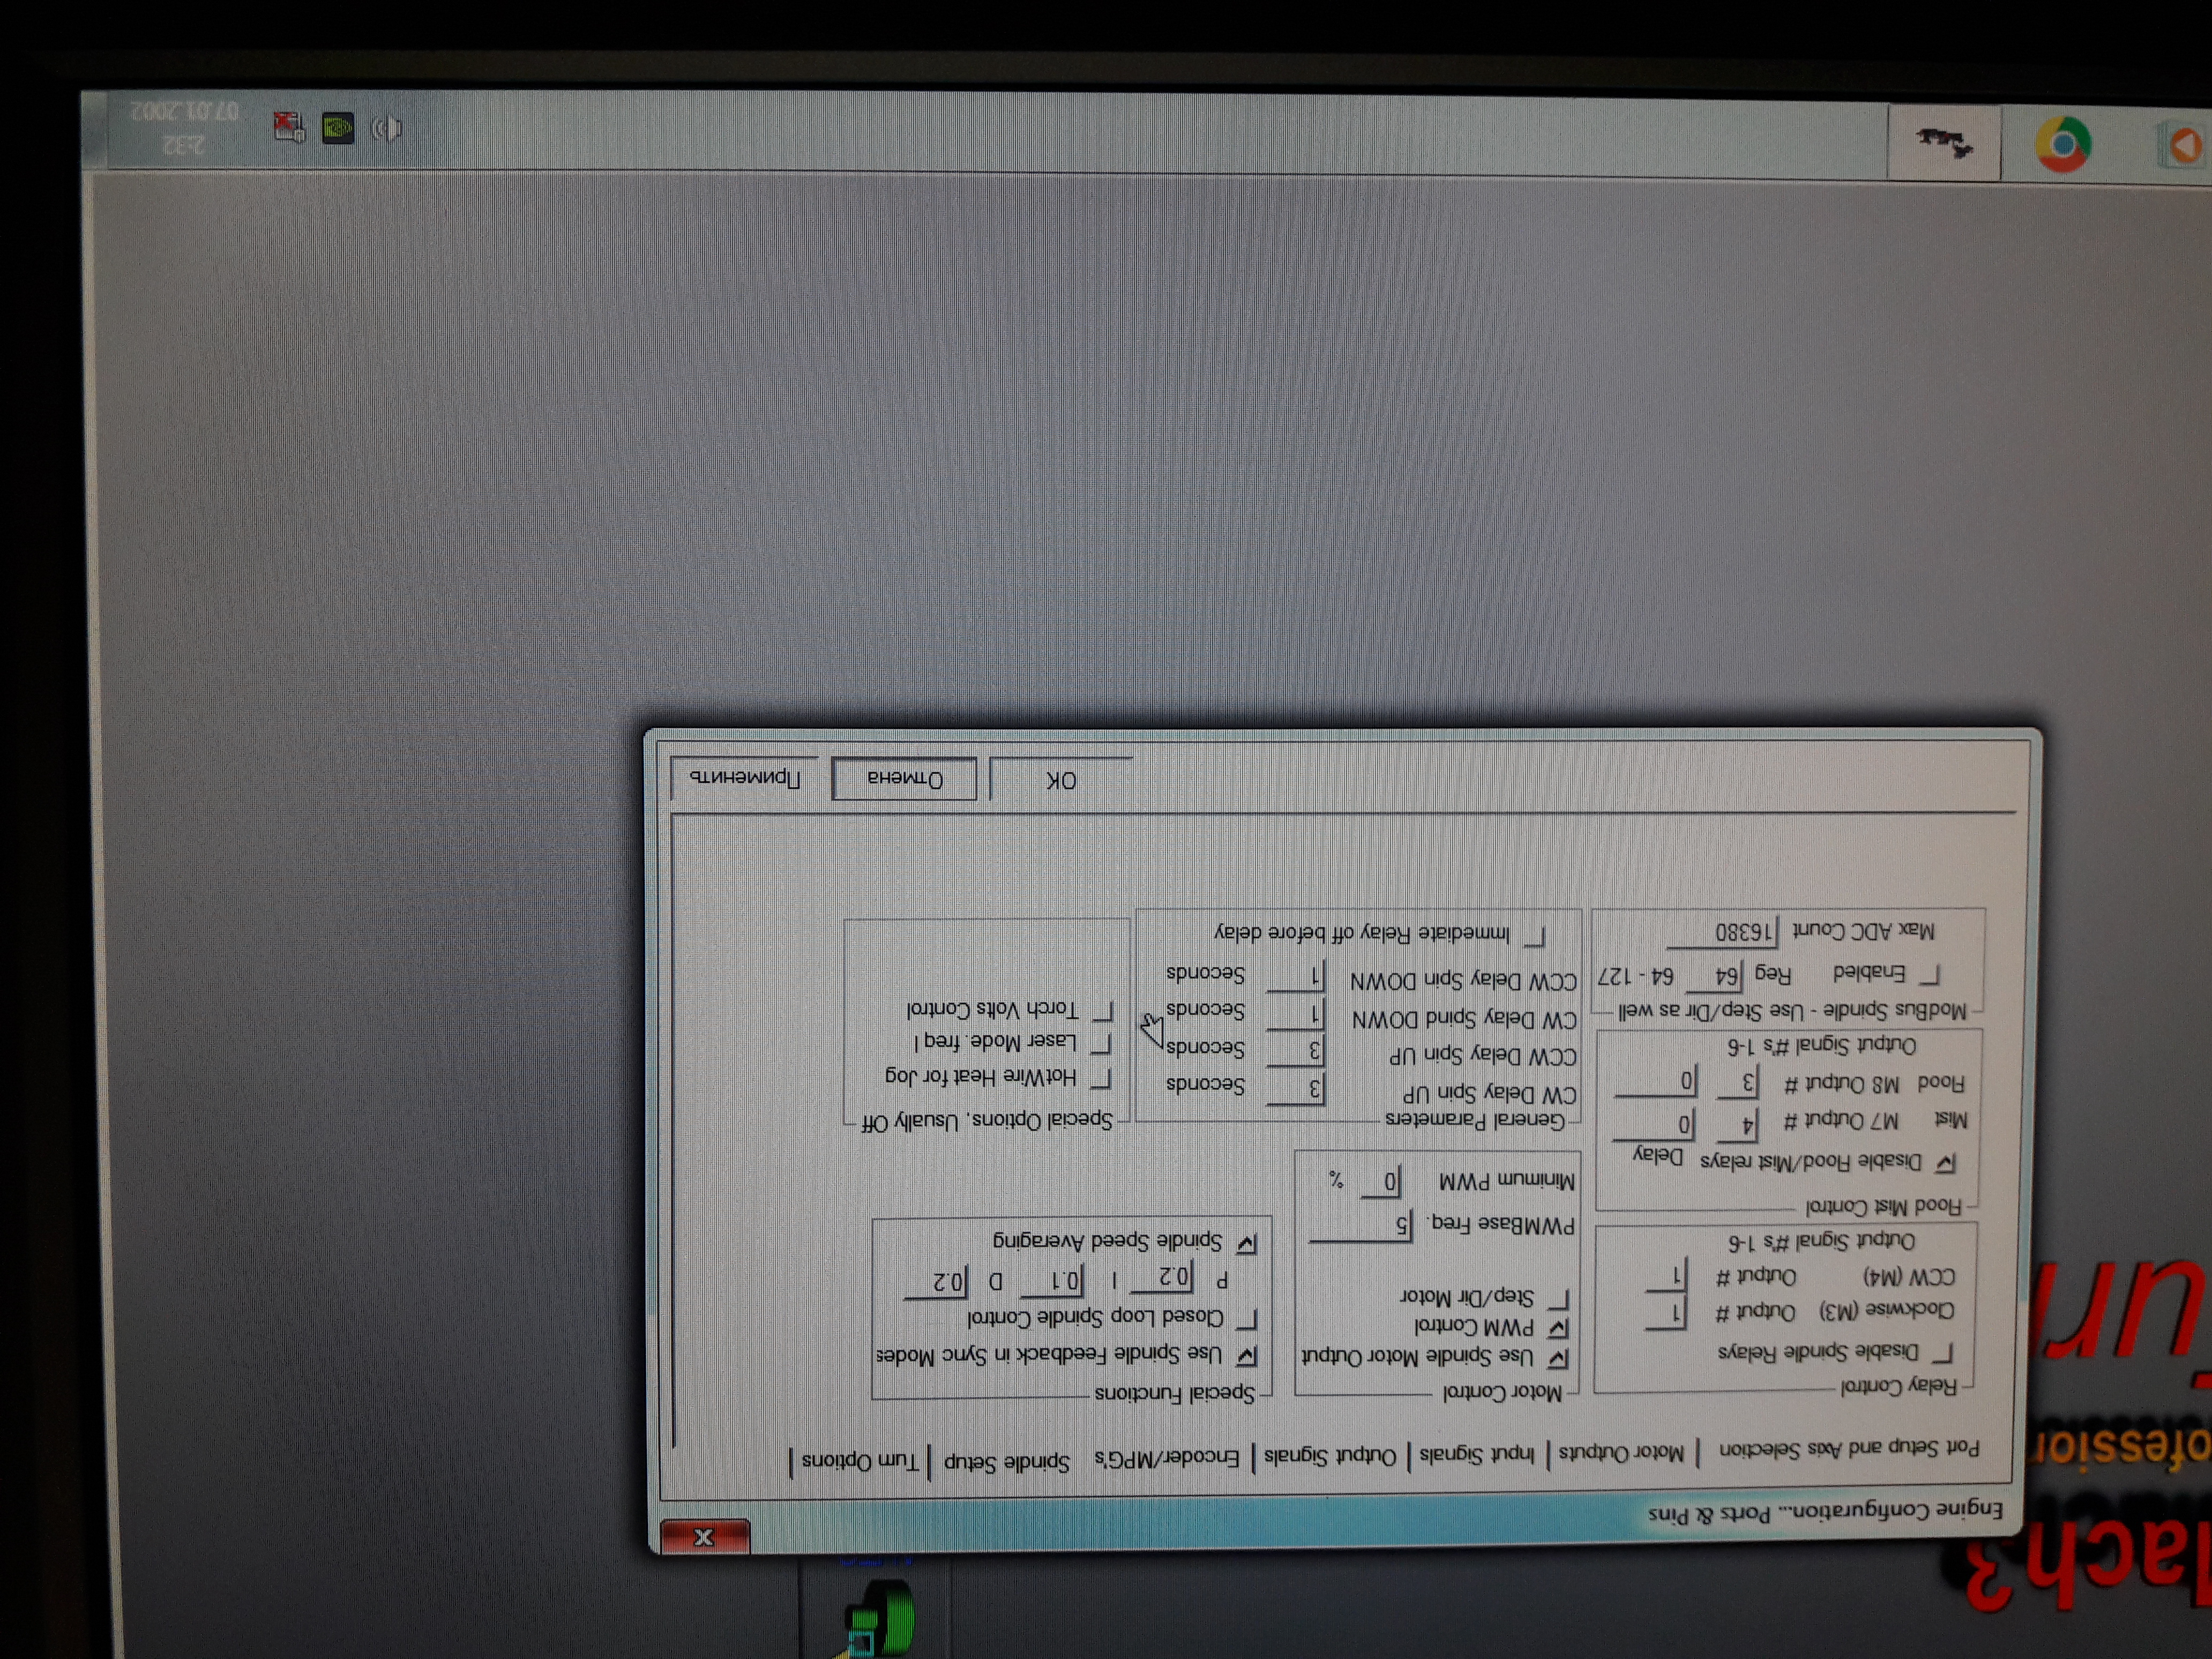
Task: Click the Отмена cancel button
Action: 904,779
